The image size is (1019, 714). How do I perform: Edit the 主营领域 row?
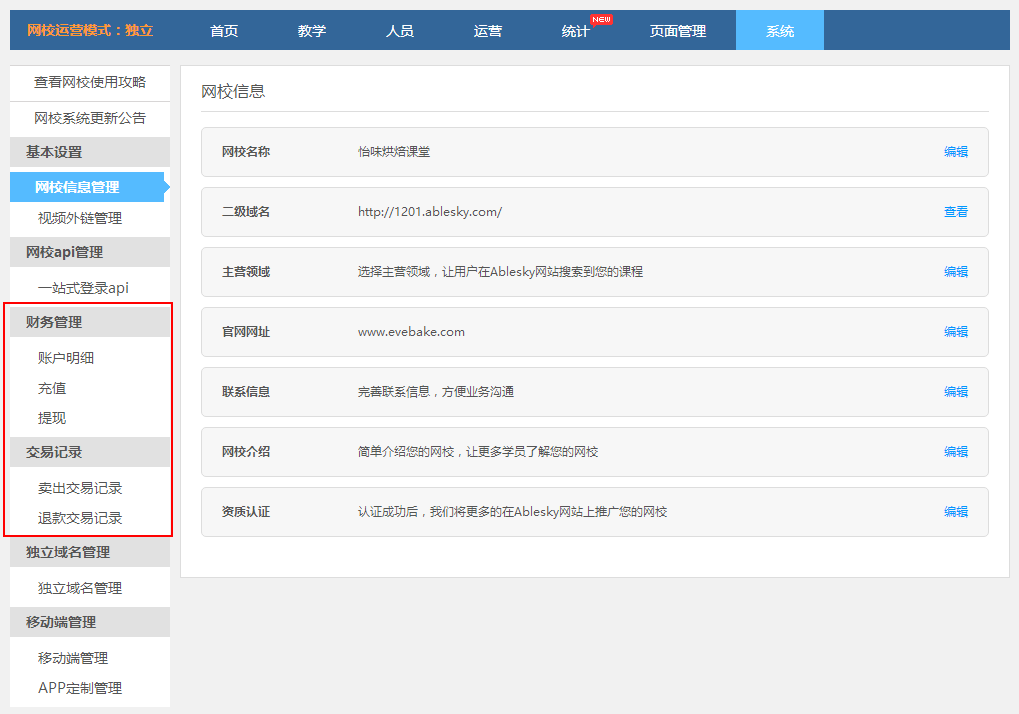click(955, 272)
